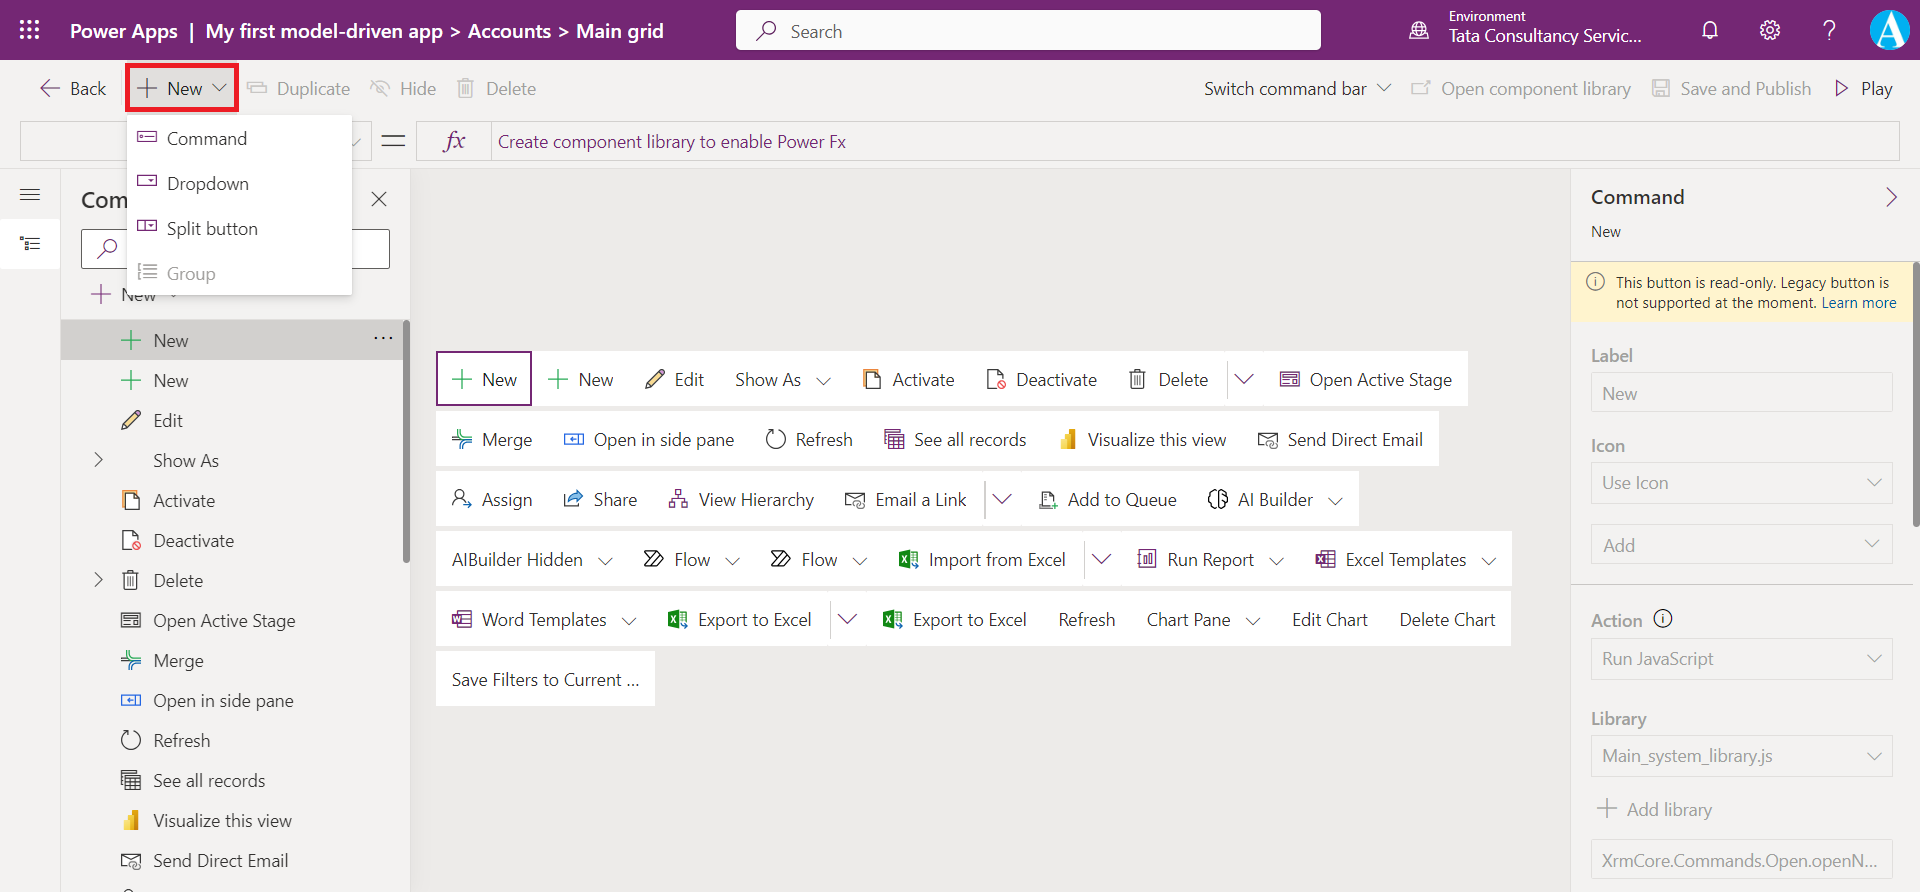Click the Learn more link
The width and height of the screenshot is (1920, 892).
[x=1858, y=303]
